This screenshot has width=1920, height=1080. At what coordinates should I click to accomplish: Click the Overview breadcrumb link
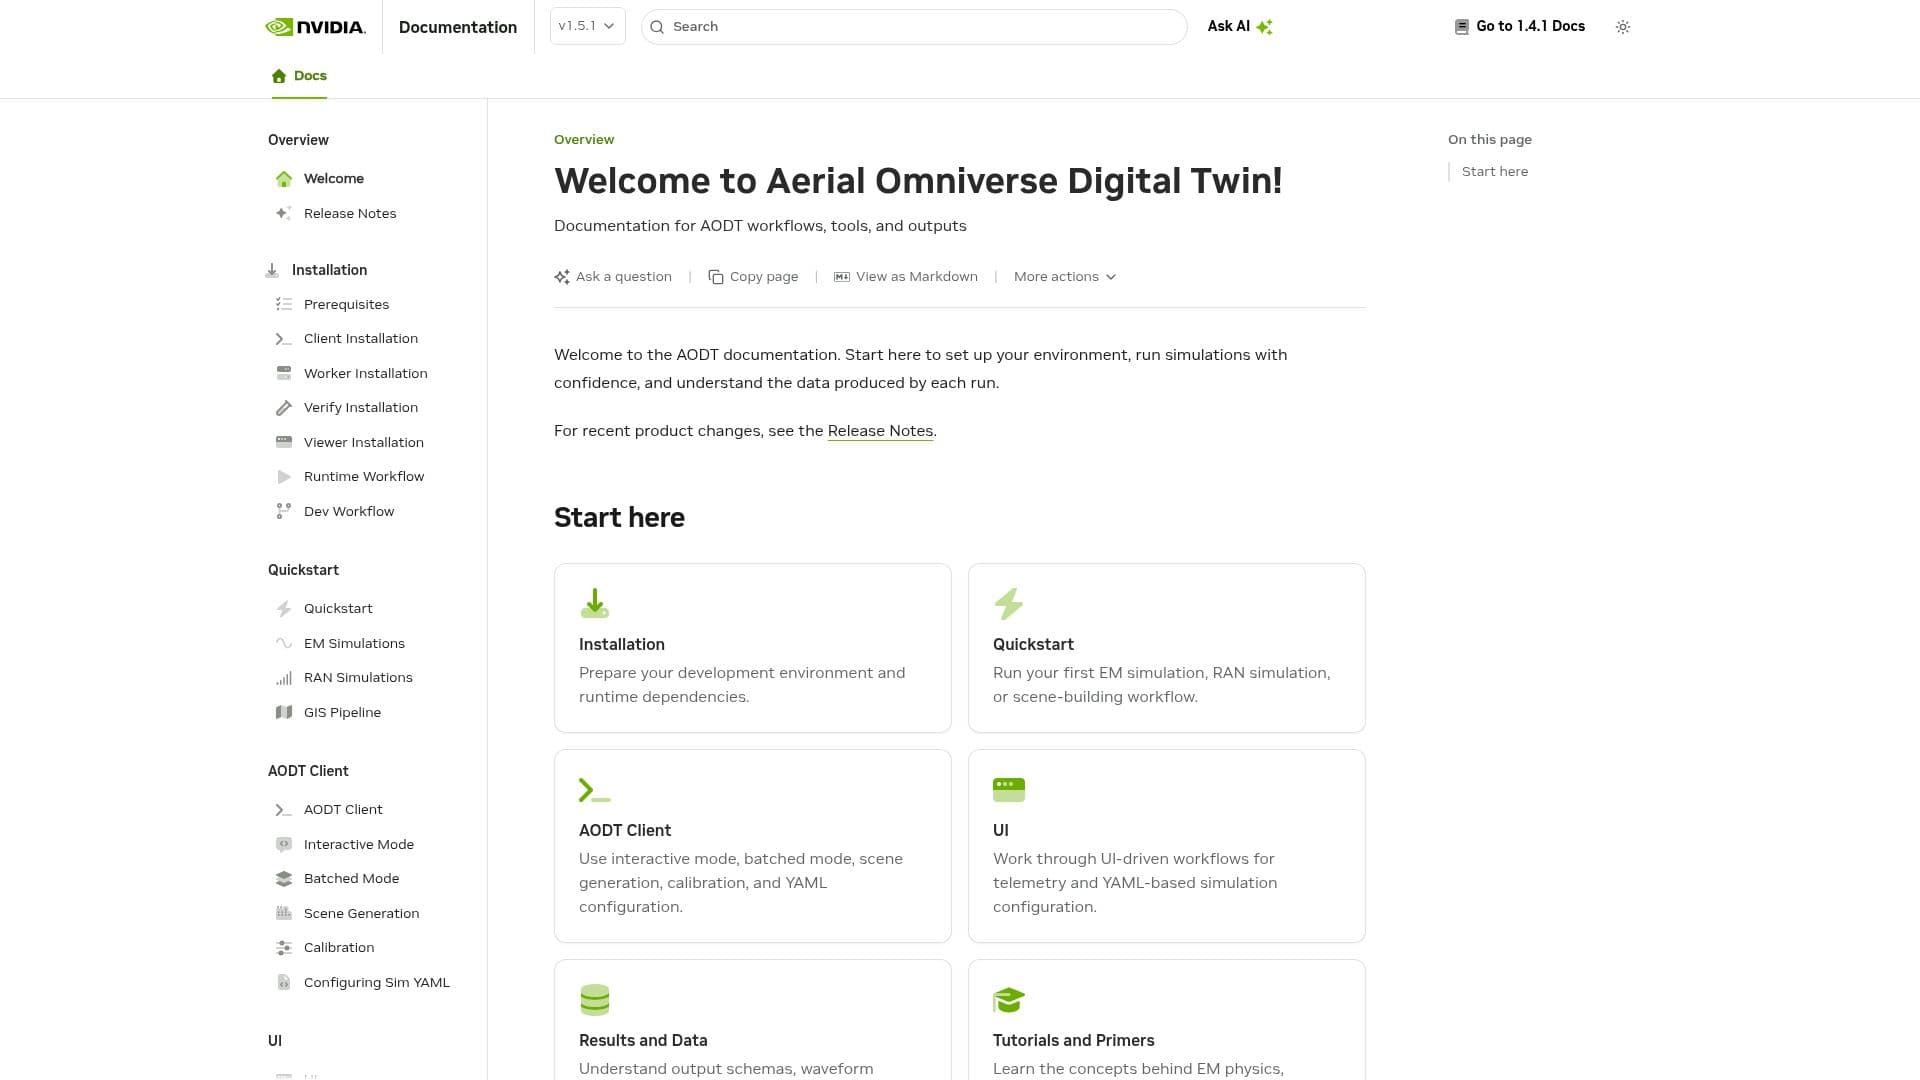[584, 140]
